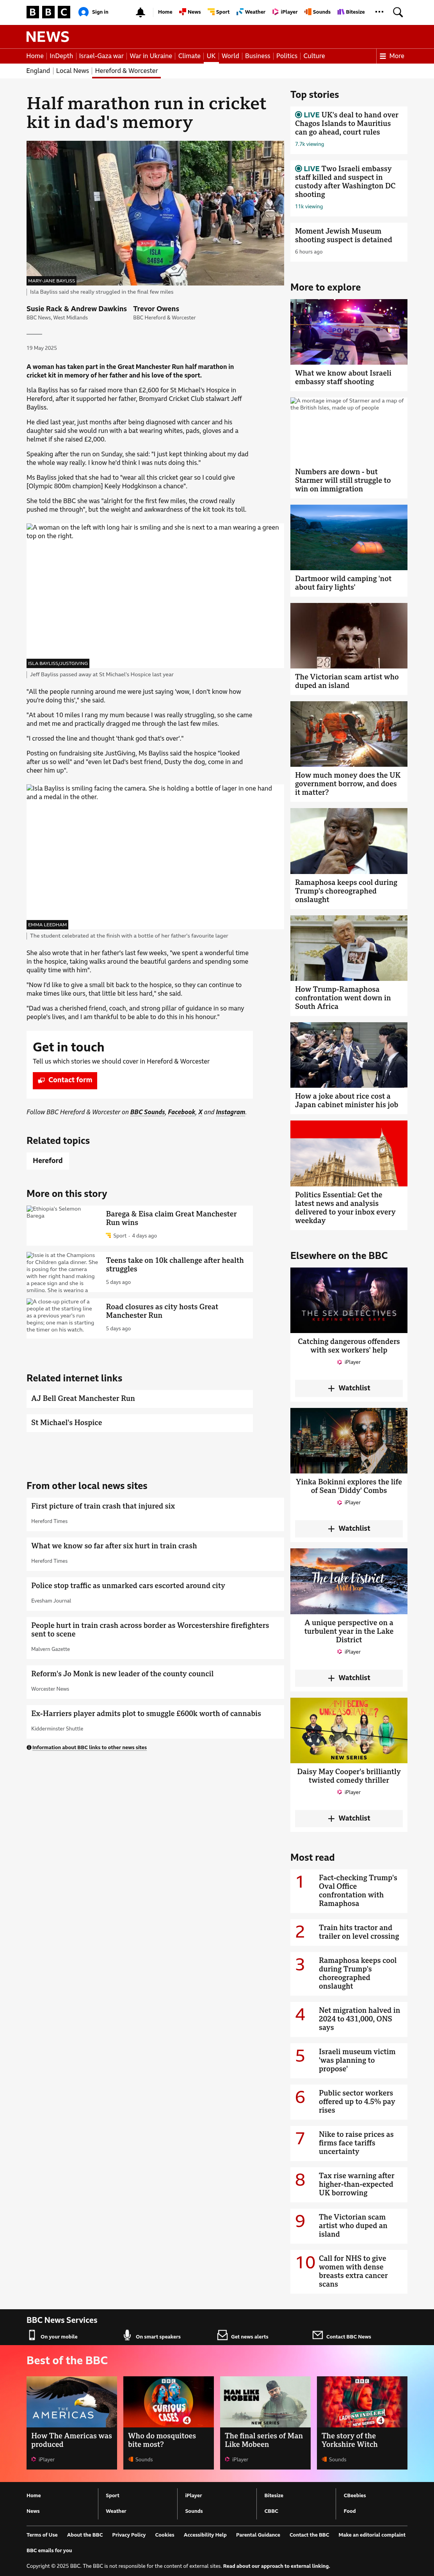Viewport: 434px width, 2576px height.
Task: Open Barega & Eisa claim Great Manchester Run wins
Action: [171, 1218]
